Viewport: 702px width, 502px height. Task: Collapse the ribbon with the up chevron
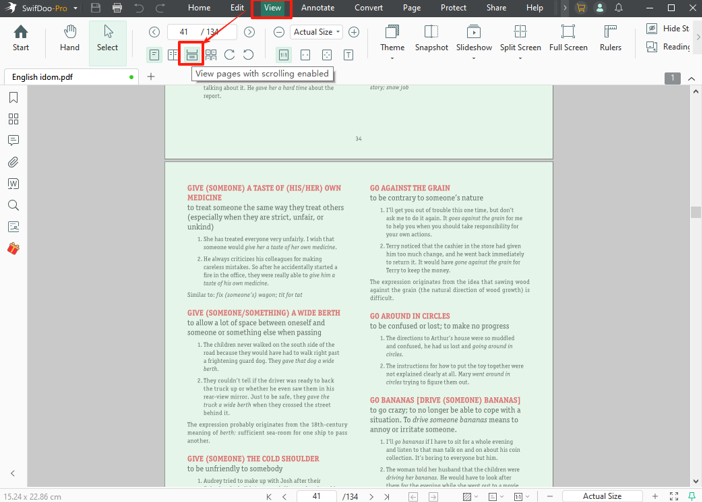coord(692,79)
